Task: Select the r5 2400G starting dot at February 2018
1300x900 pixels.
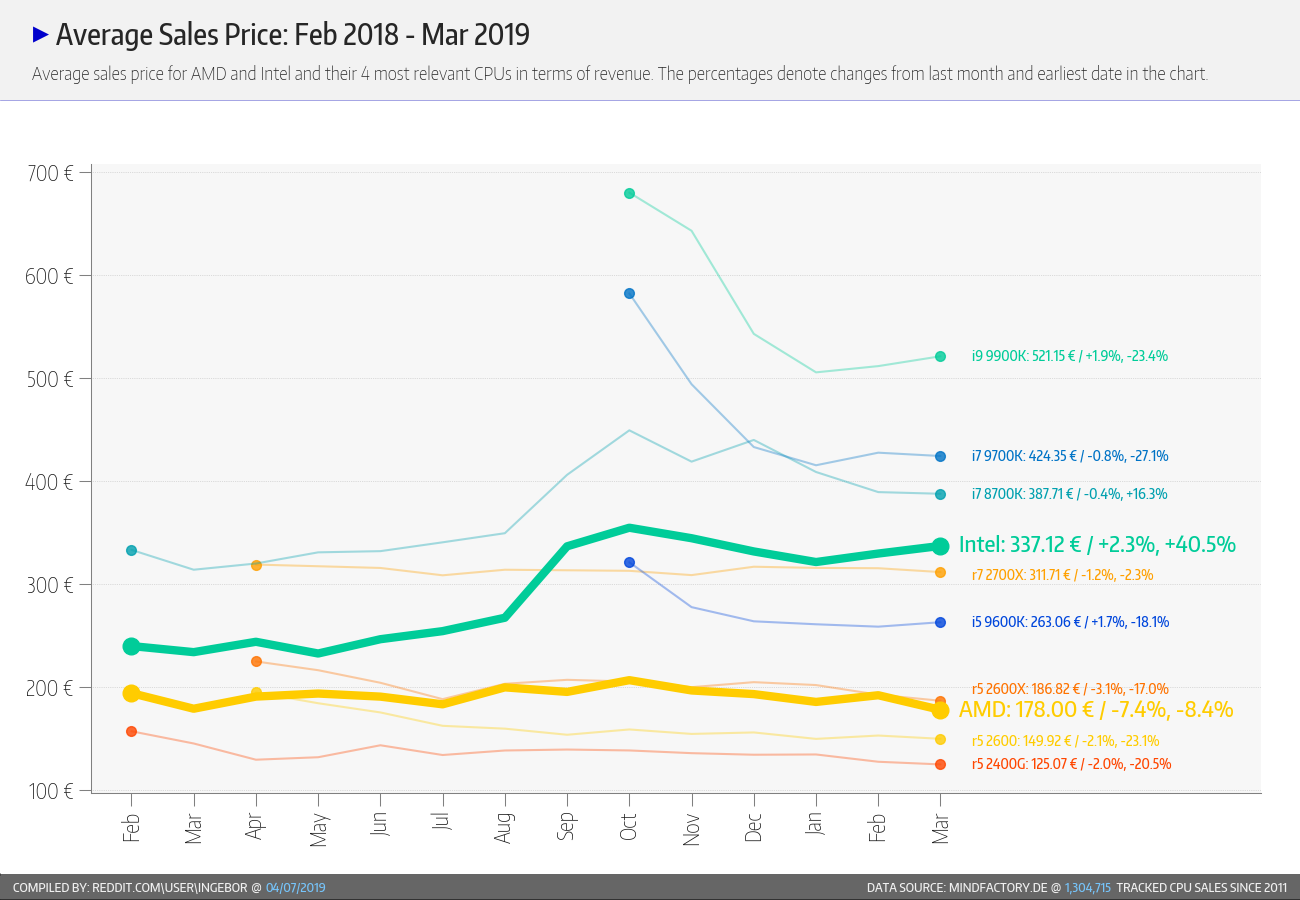Action: tap(131, 732)
